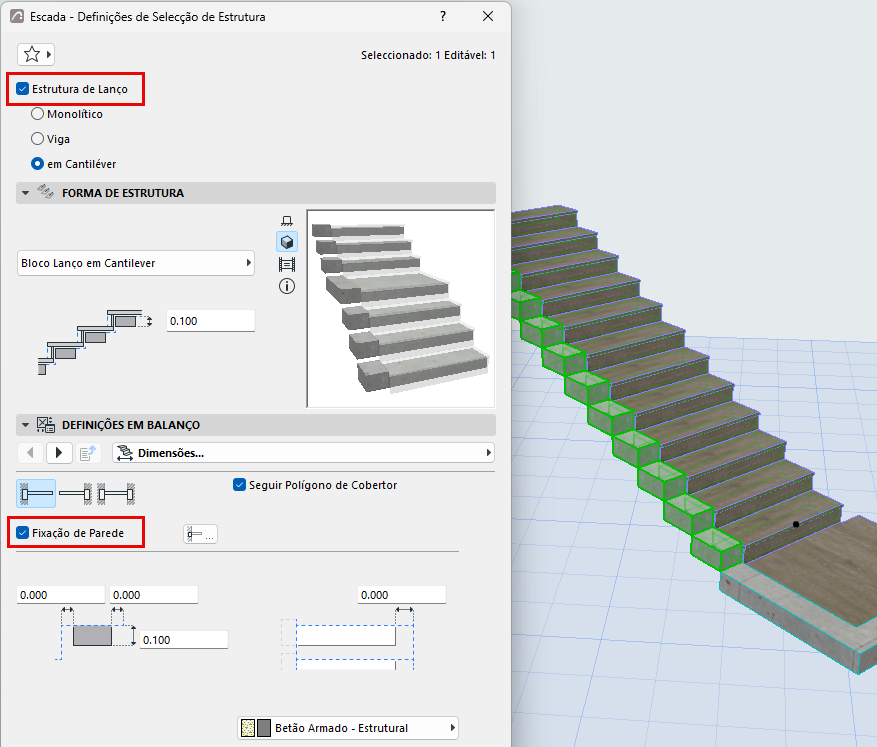The image size is (877, 747).
Task: Edit the second offset field 0.000
Action: (x=154, y=595)
